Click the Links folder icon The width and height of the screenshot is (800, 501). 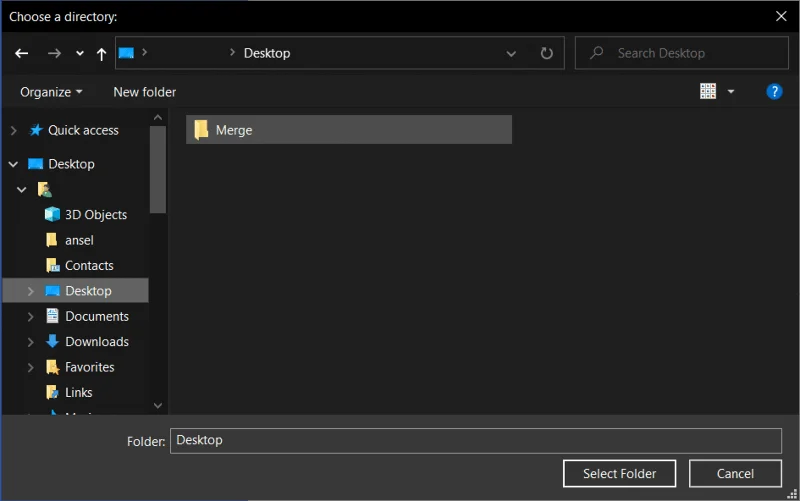(53, 392)
